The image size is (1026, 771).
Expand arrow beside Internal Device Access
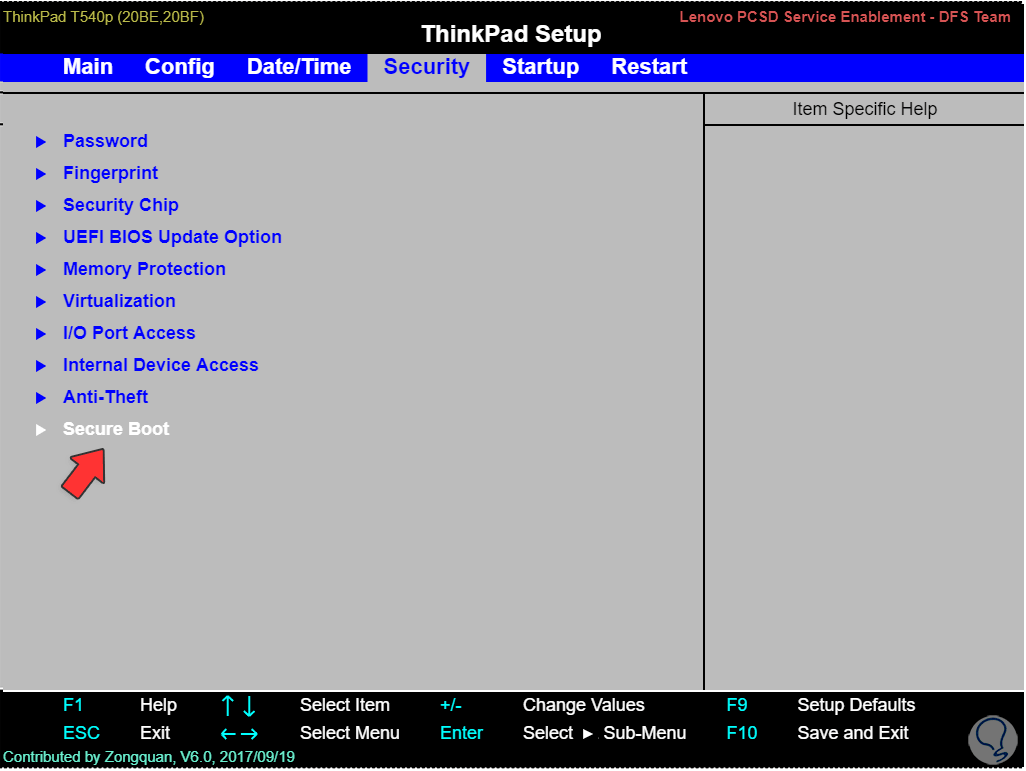point(41,366)
